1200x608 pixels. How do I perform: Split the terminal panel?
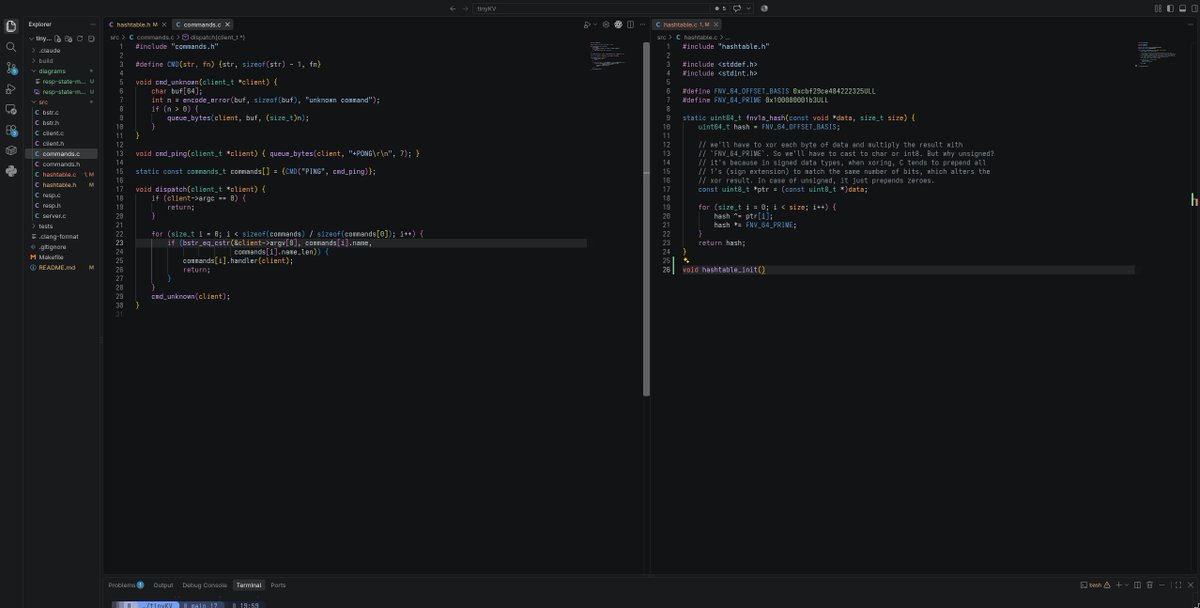pos(1138,585)
